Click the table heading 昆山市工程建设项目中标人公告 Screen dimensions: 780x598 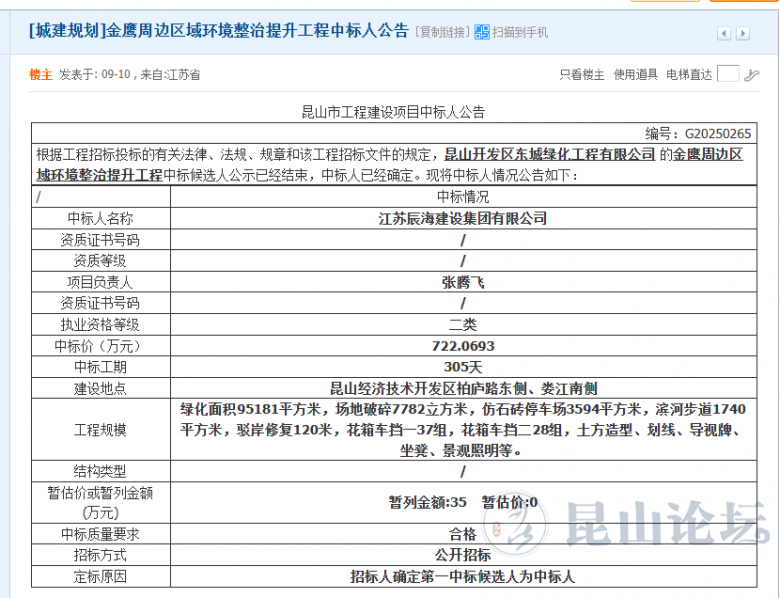click(x=392, y=112)
